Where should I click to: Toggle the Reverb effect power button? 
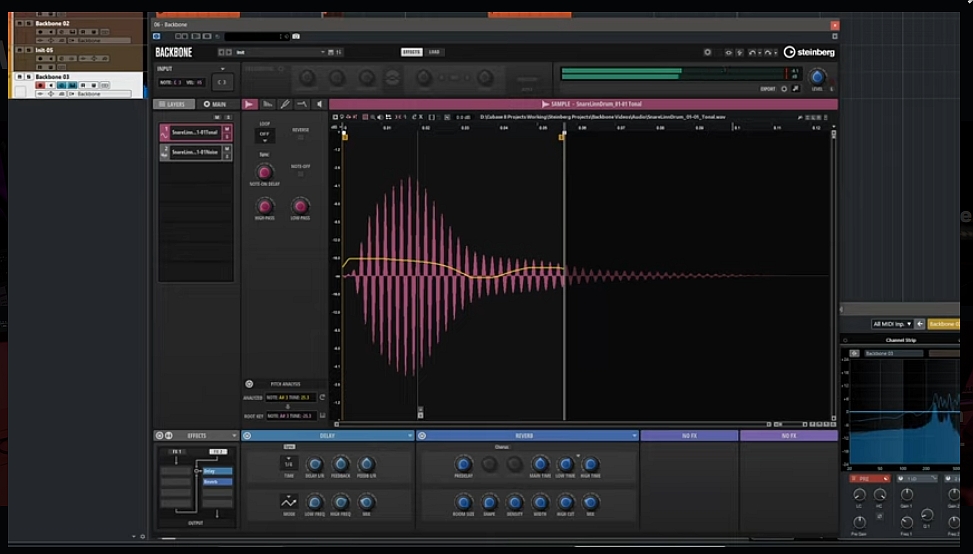pyautogui.click(x=422, y=436)
